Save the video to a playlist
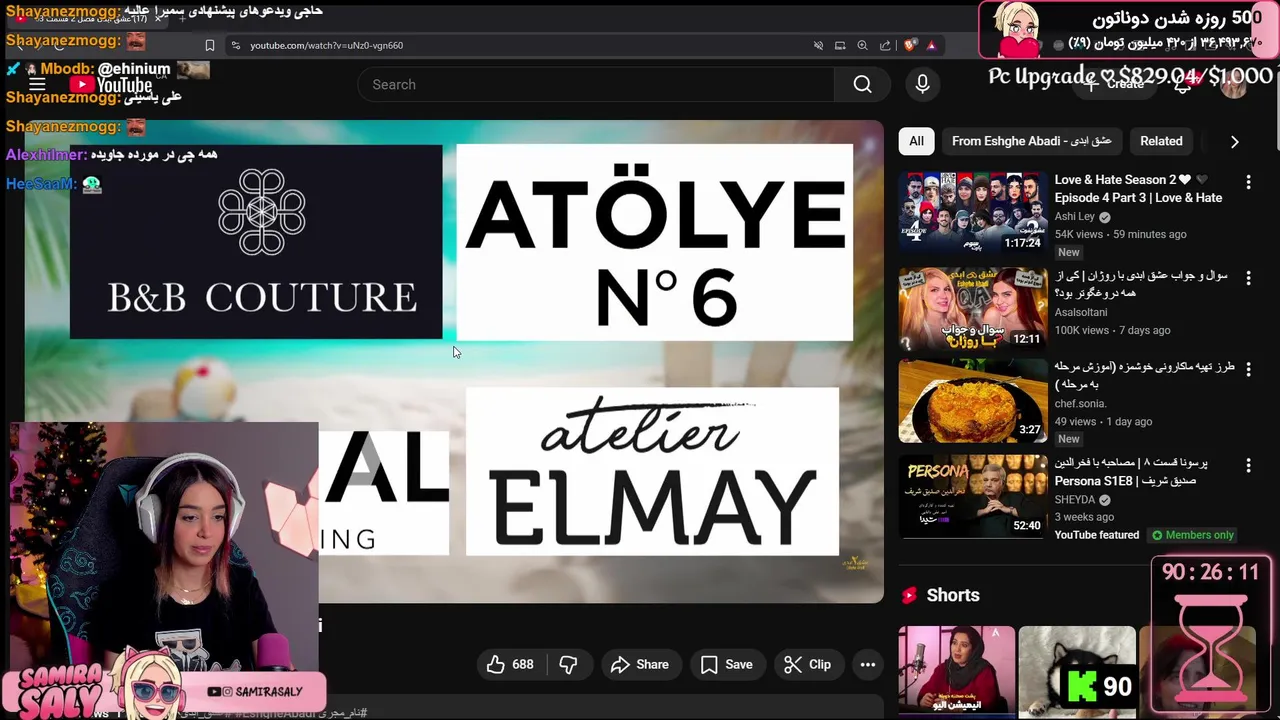This screenshot has width=1280, height=720. [x=727, y=664]
